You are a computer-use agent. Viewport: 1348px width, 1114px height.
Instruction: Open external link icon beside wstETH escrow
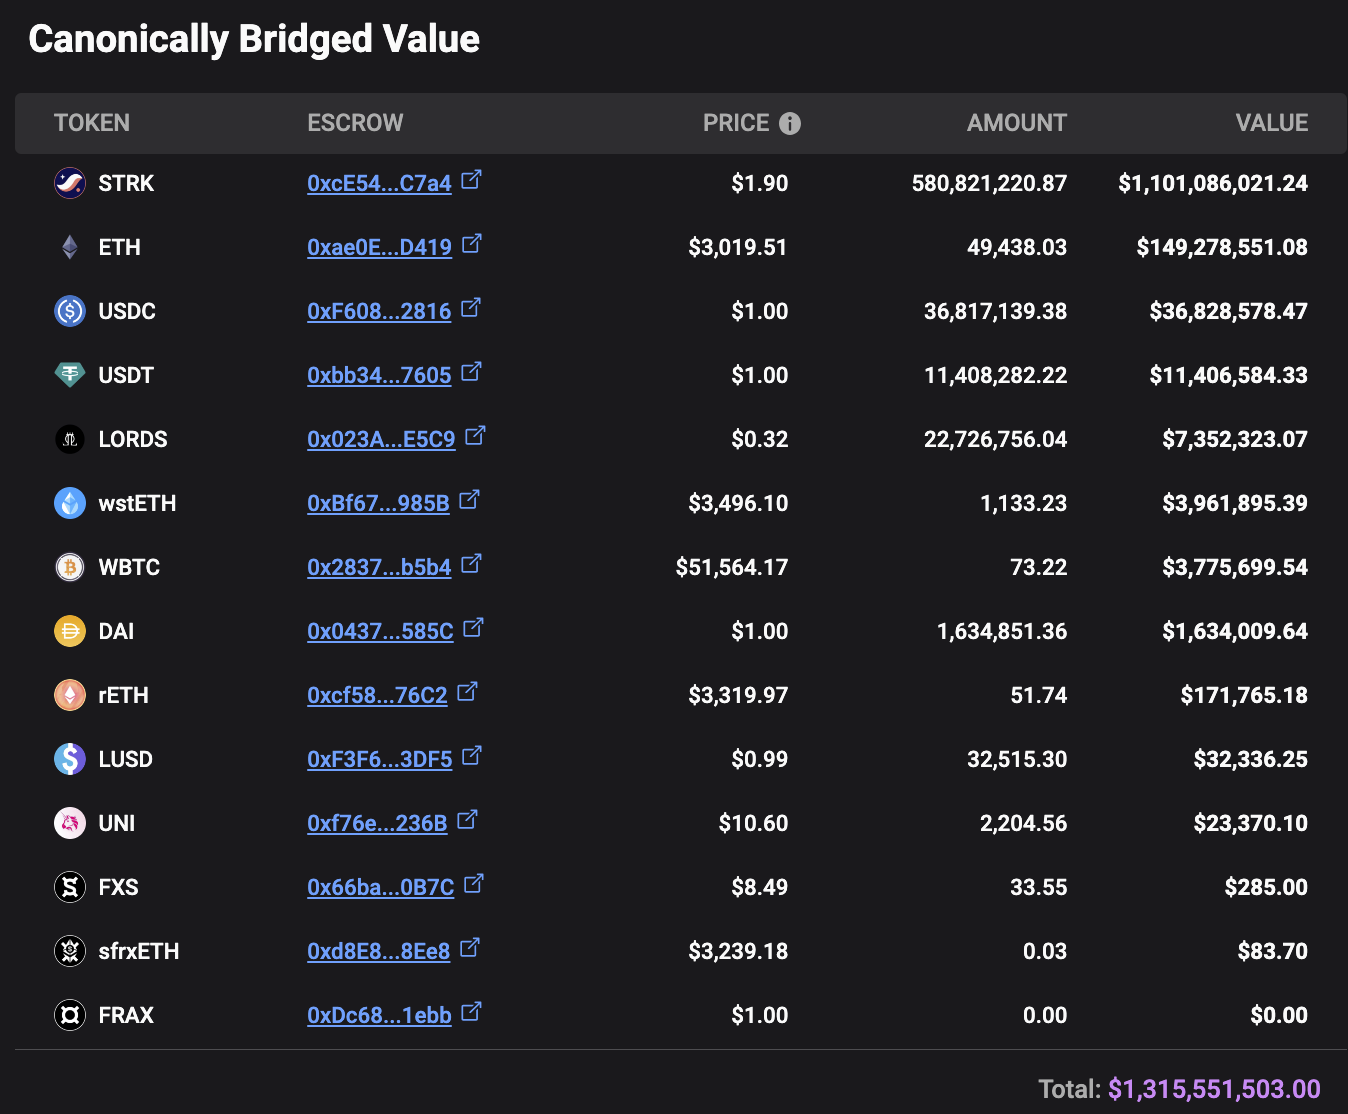[x=470, y=500]
